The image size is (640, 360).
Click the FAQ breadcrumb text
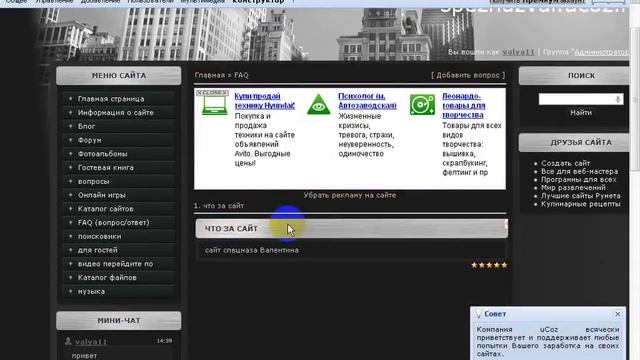tap(241, 75)
